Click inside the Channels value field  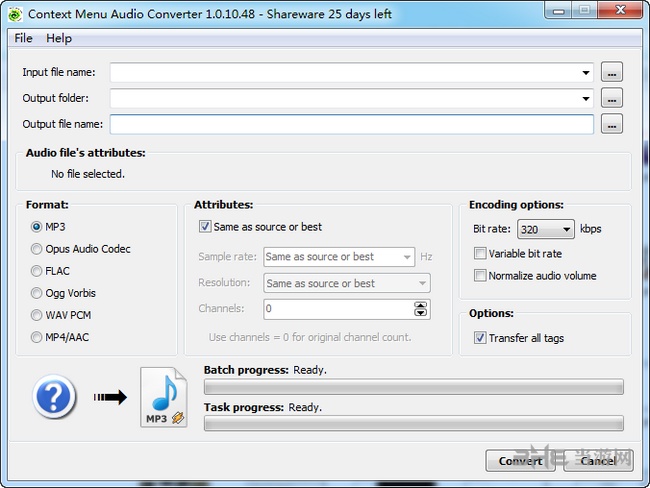[338, 309]
